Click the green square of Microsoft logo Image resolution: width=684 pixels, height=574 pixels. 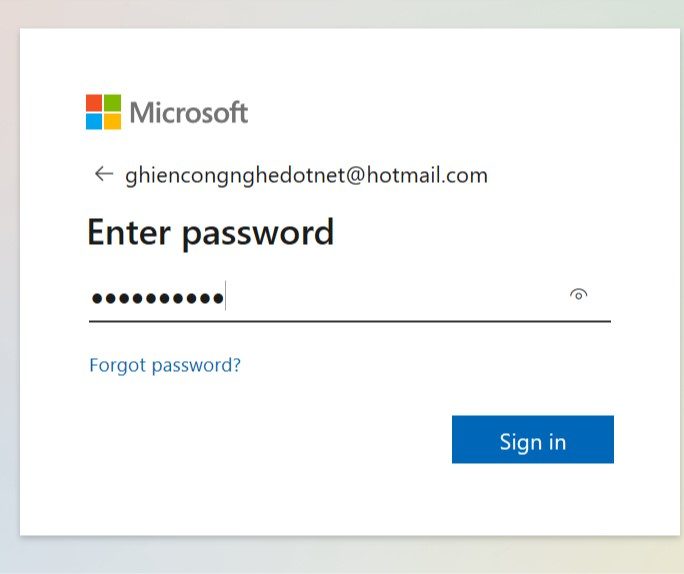point(112,103)
